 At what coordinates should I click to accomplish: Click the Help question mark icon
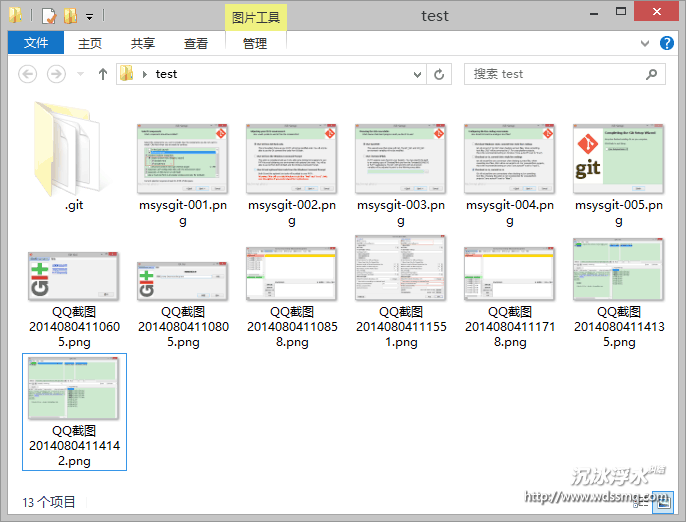(x=667, y=43)
